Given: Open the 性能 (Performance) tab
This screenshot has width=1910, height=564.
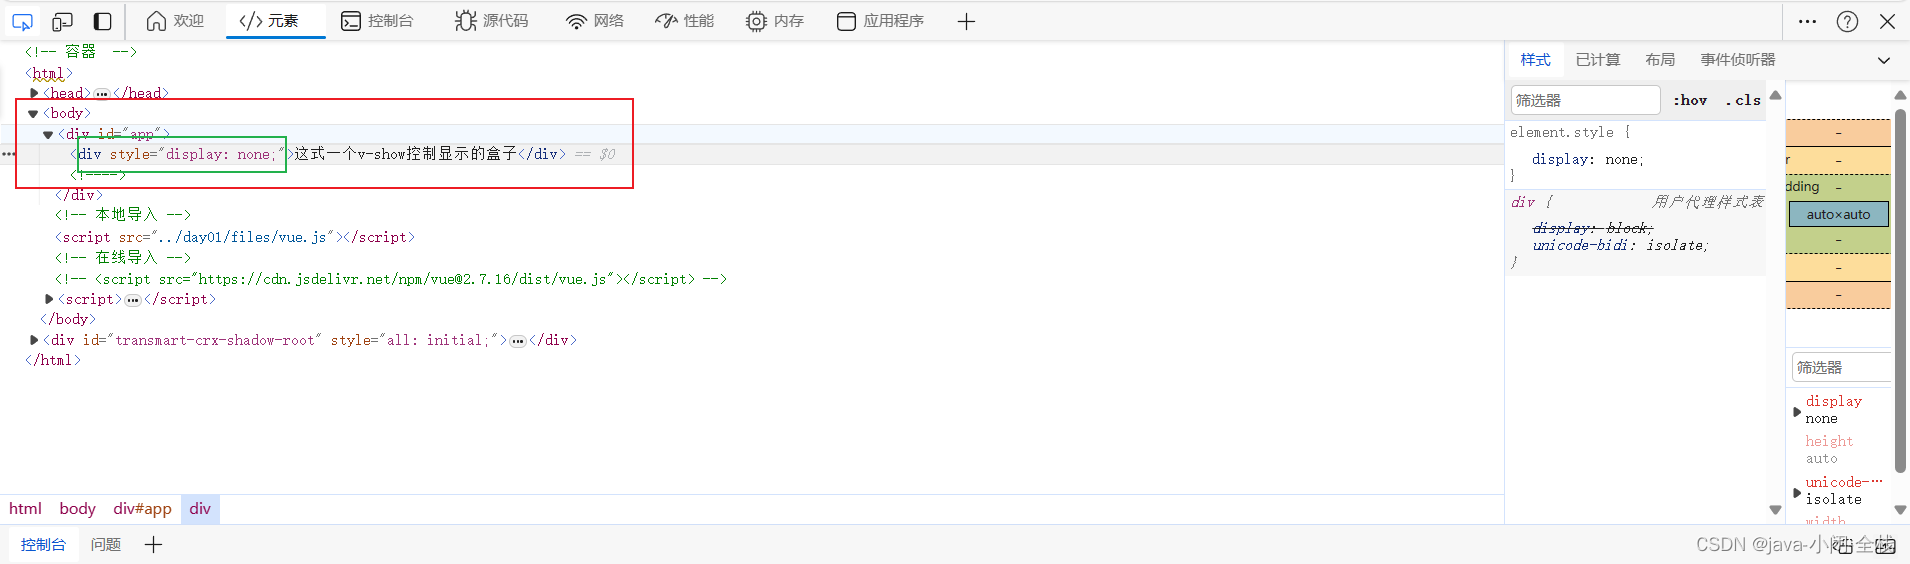Looking at the screenshot, I should (x=685, y=21).
